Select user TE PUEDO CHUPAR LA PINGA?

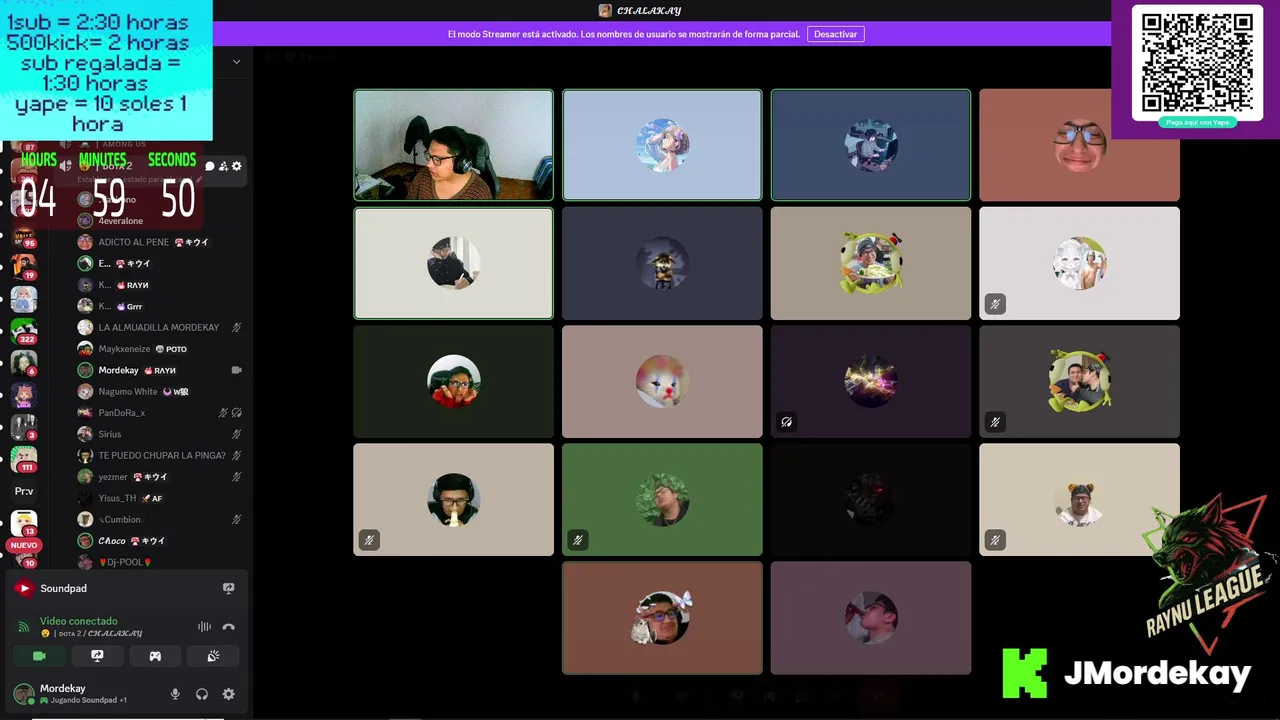point(161,455)
